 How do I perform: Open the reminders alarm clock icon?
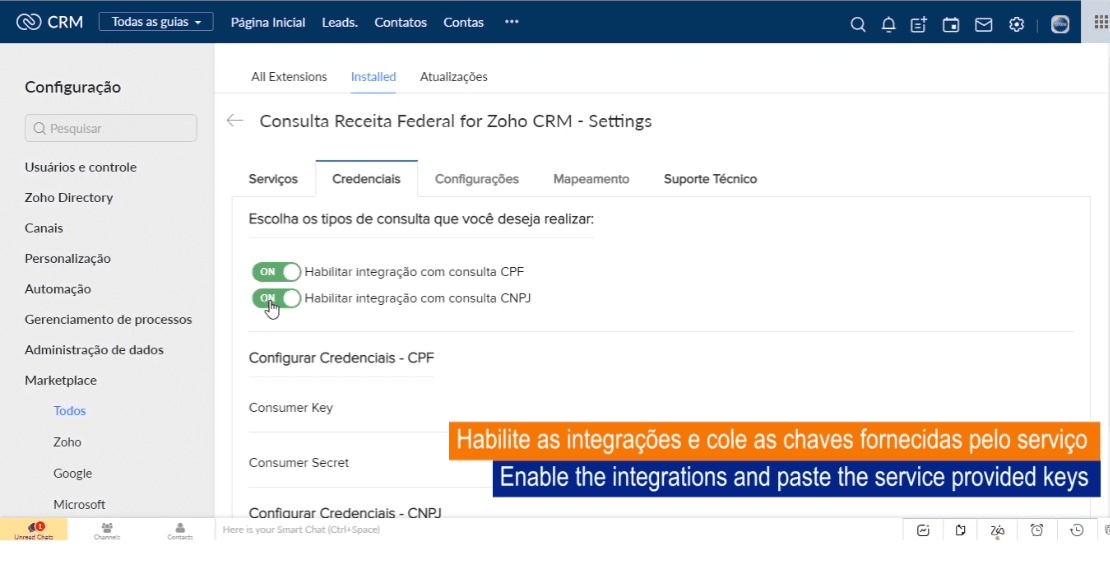[1037, 530]
